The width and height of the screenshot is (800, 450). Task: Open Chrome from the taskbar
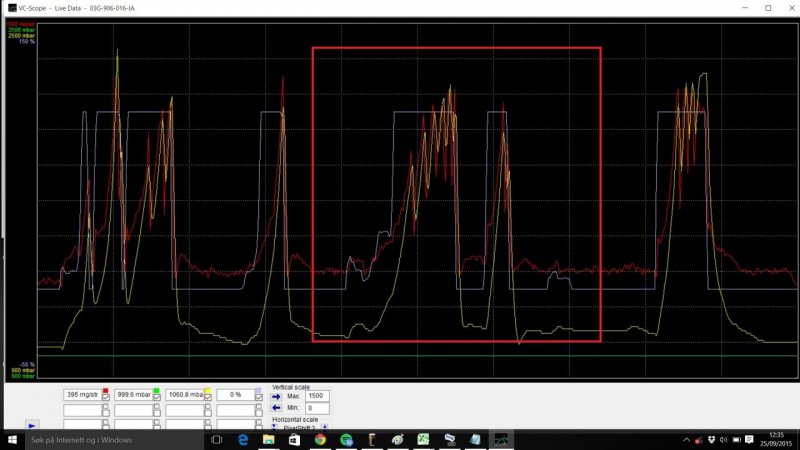[x=320, y=439]
